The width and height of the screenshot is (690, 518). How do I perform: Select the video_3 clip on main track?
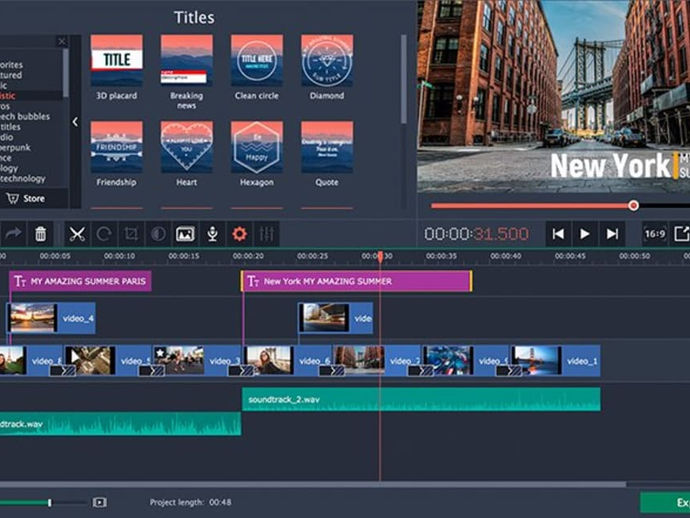click(198, 360)
